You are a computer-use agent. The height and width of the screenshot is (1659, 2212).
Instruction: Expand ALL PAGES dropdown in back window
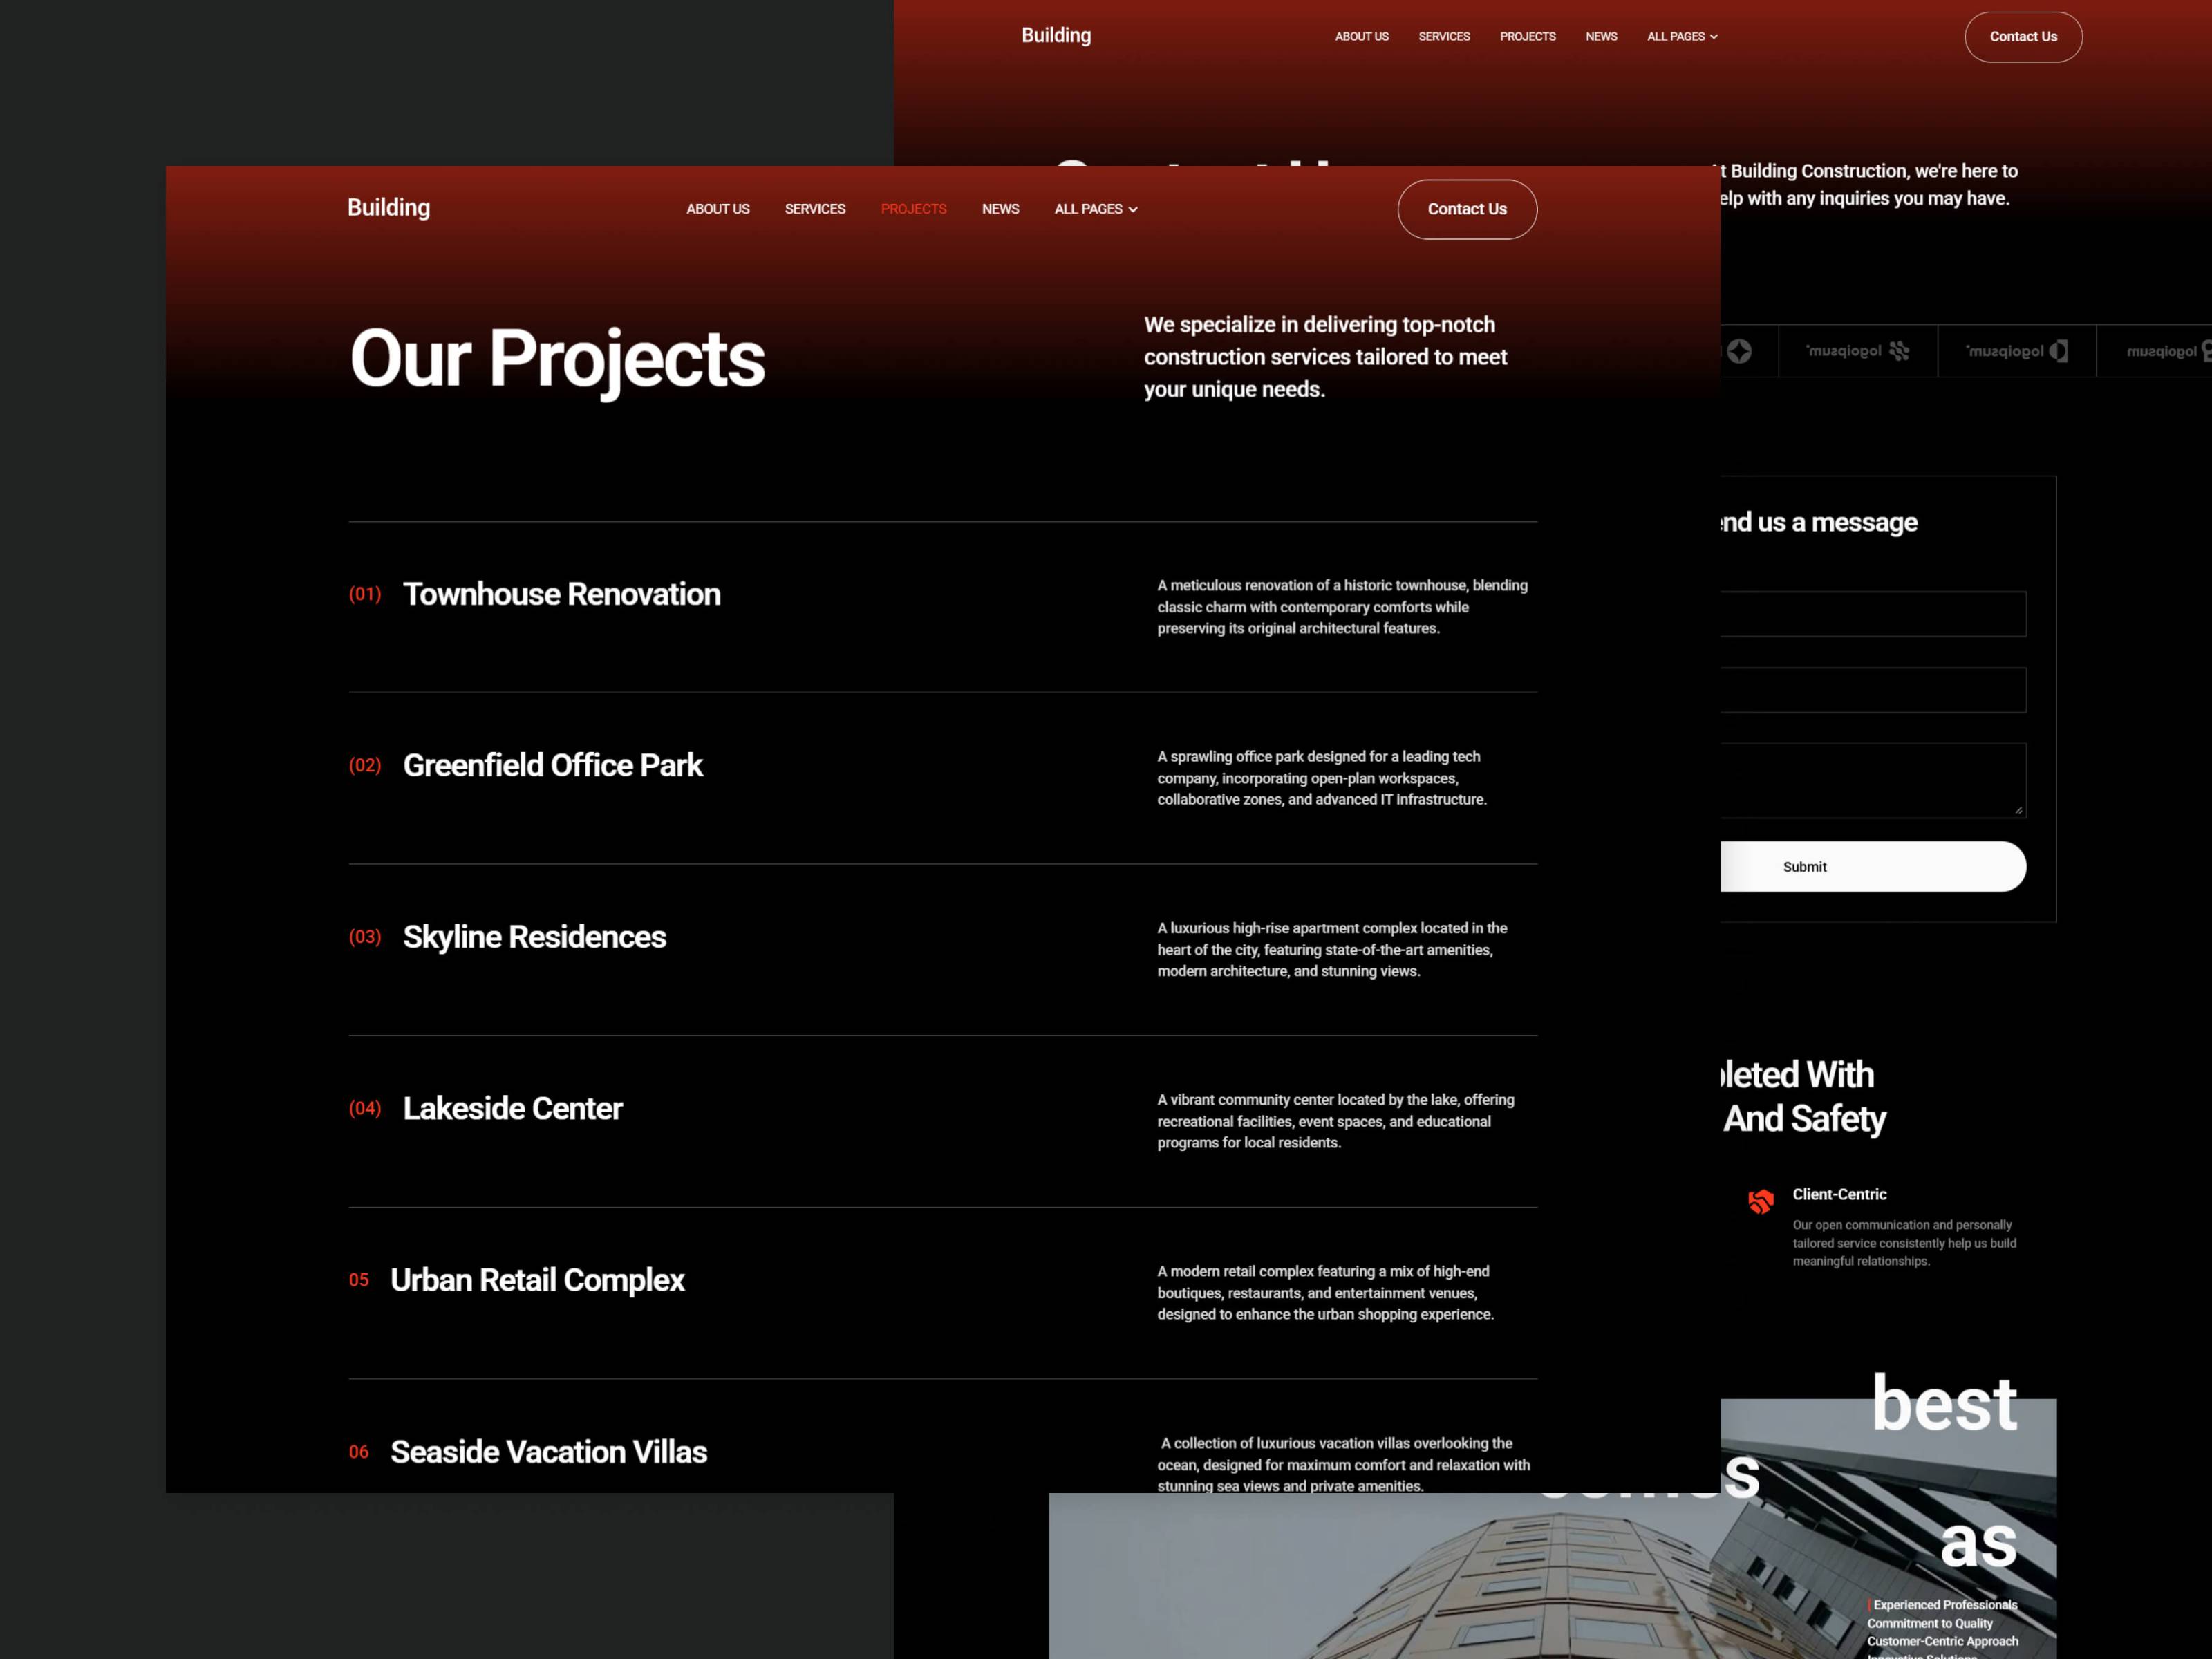coord(1682,36)
